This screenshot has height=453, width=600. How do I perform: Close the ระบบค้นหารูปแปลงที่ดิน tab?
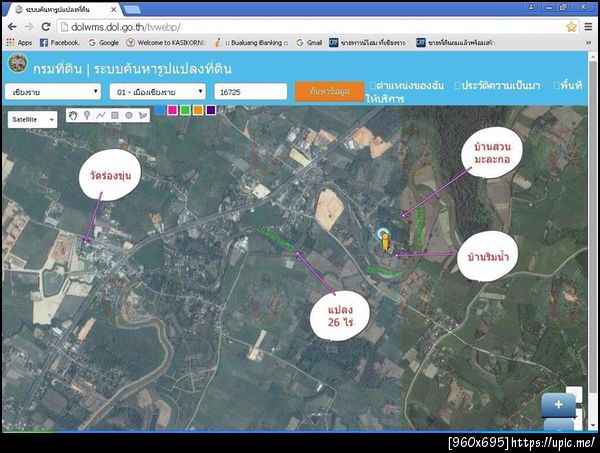114,10
